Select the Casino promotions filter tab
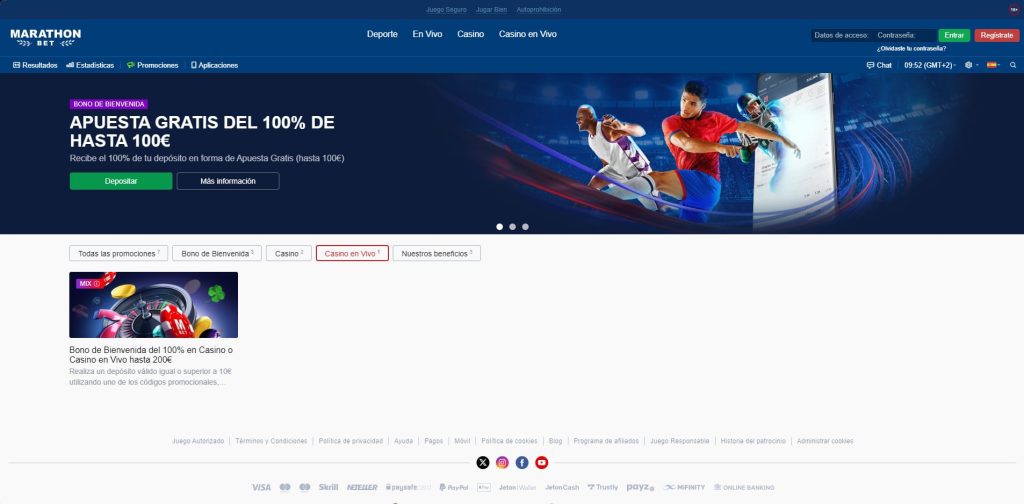1024x504 pixels. click(289, 253)
